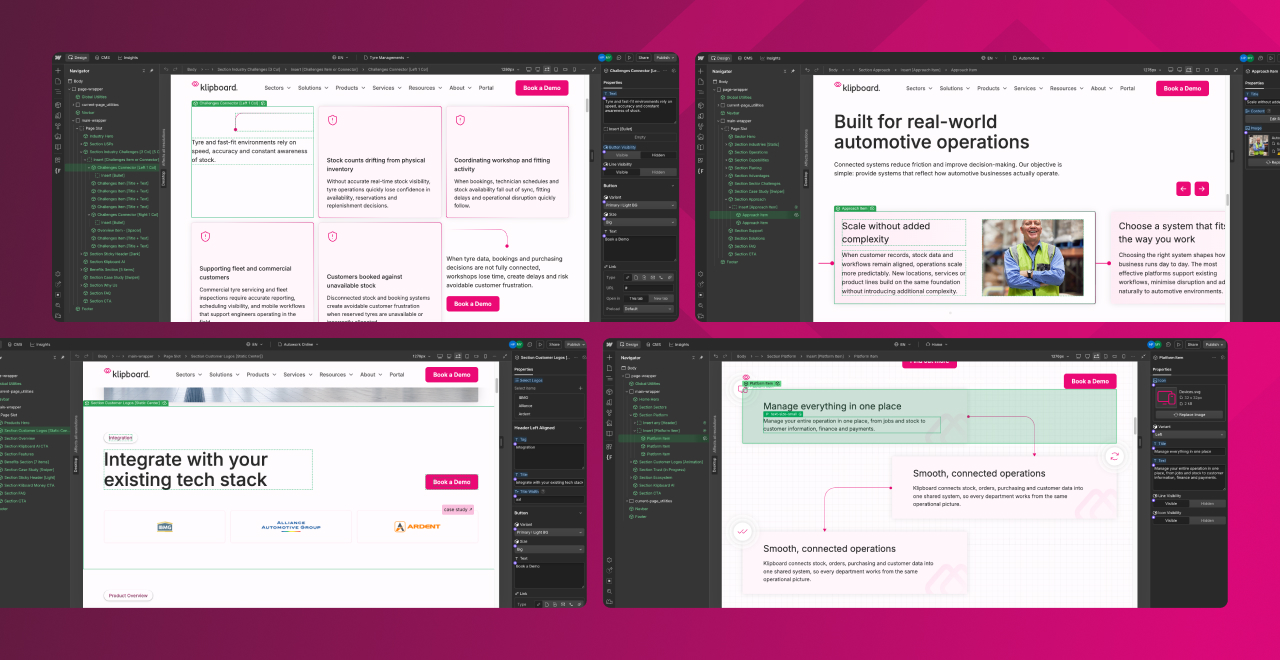Open Add elements plus icon in Tyre Managements window

[x=58, y=71]
